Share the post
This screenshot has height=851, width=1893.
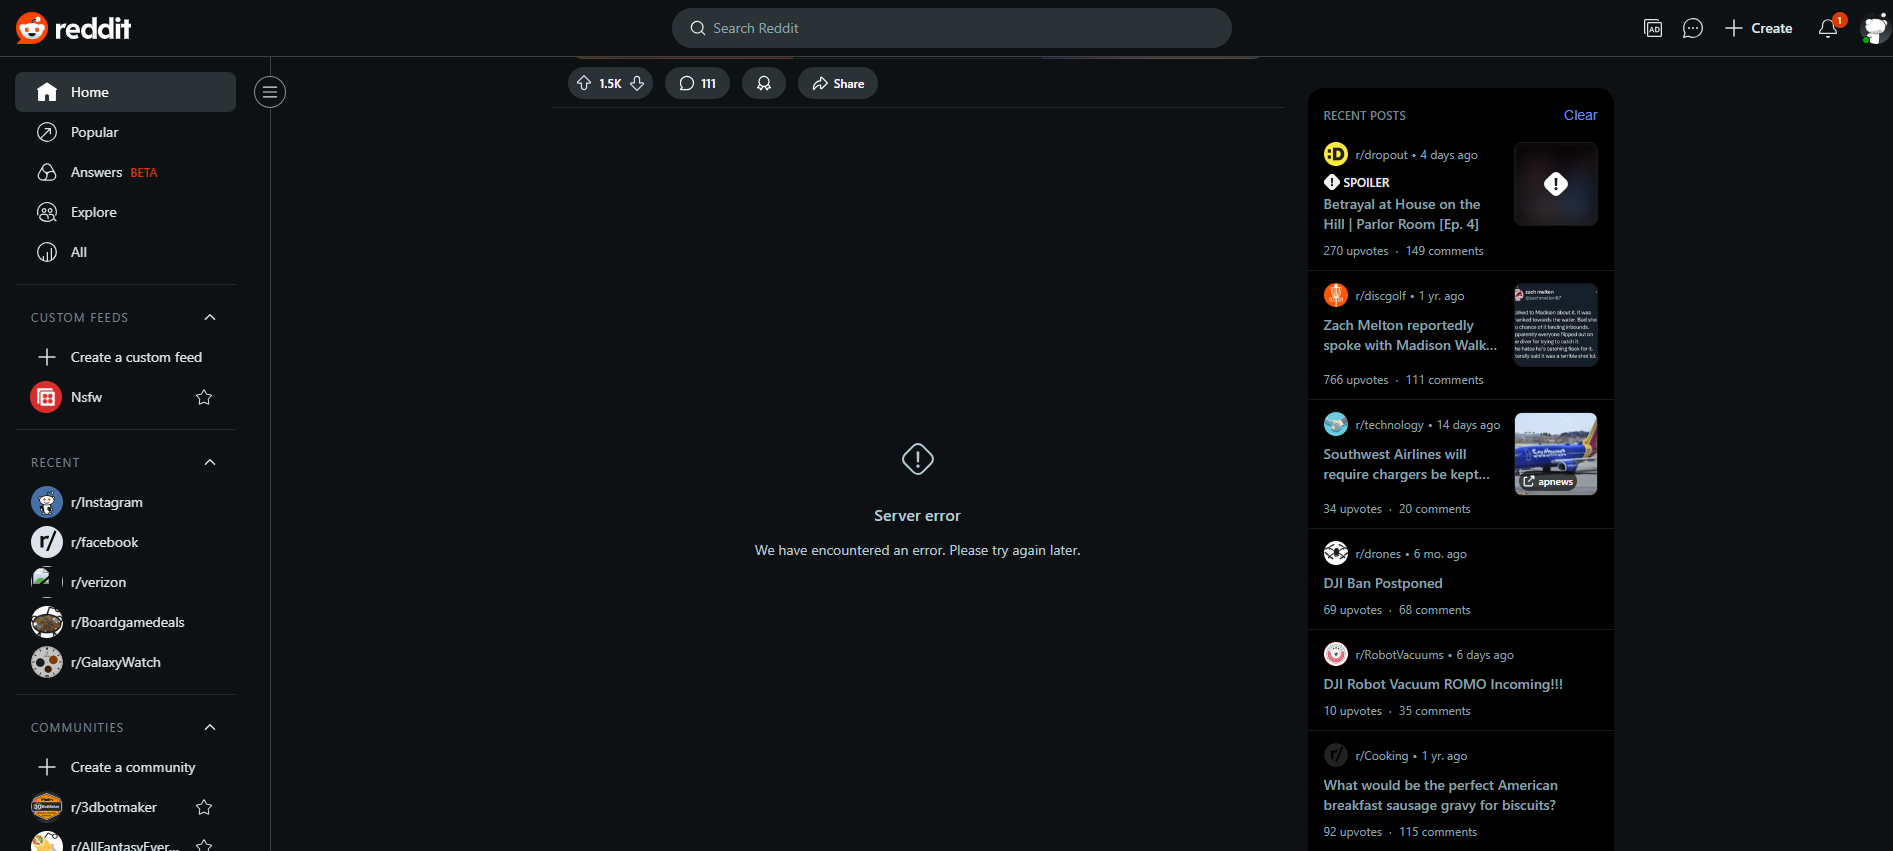coord(838,83)
